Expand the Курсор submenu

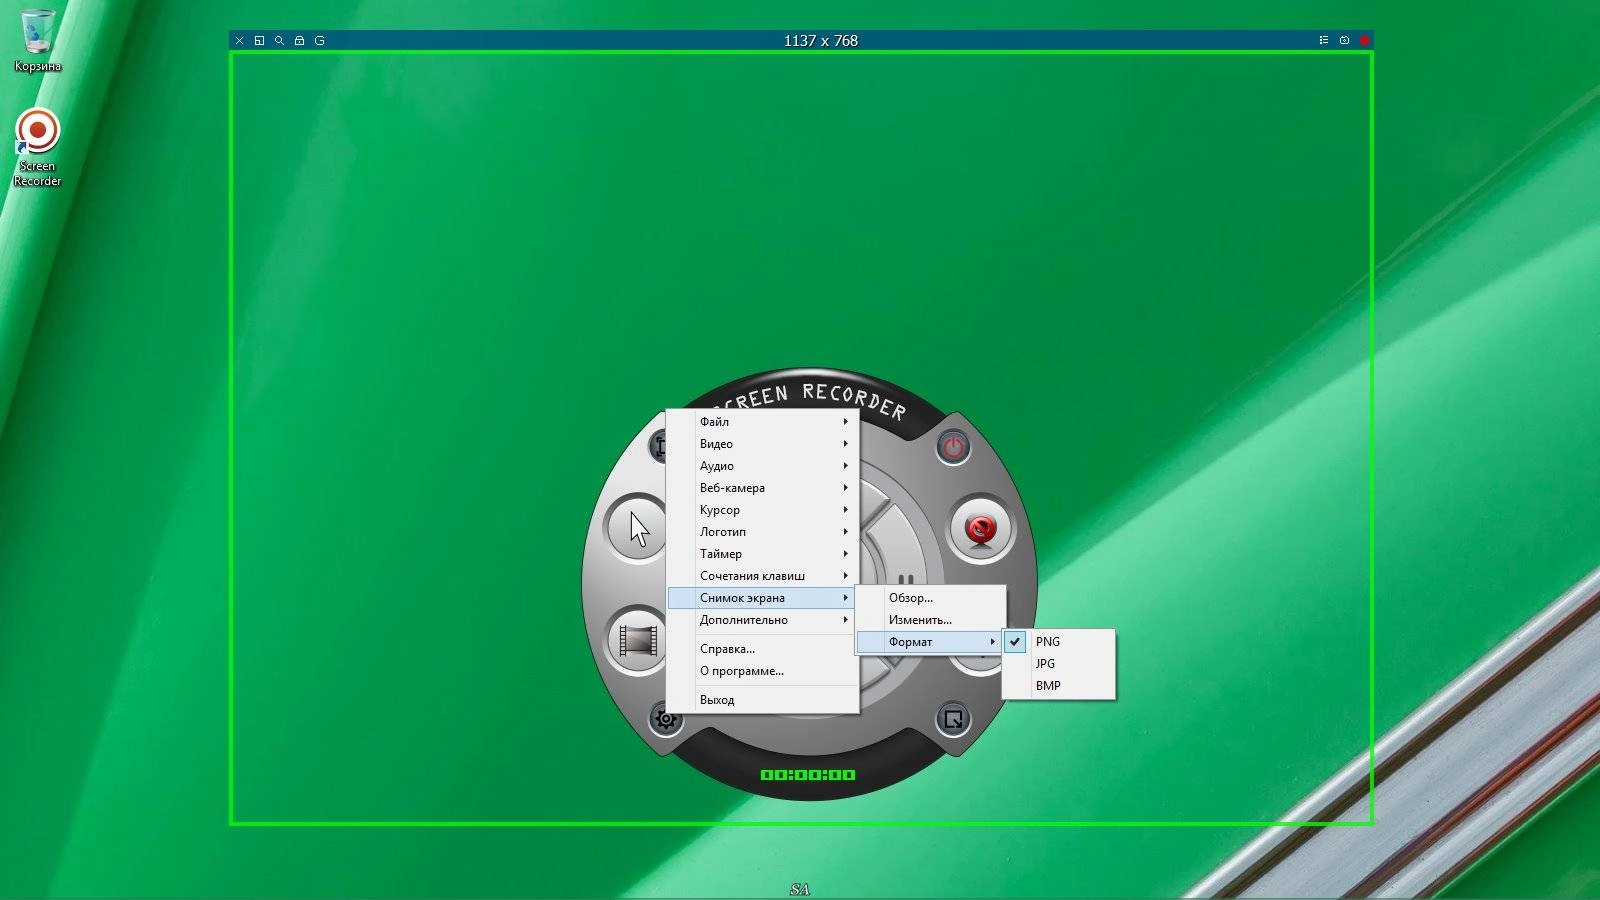(x=763, y=510)
